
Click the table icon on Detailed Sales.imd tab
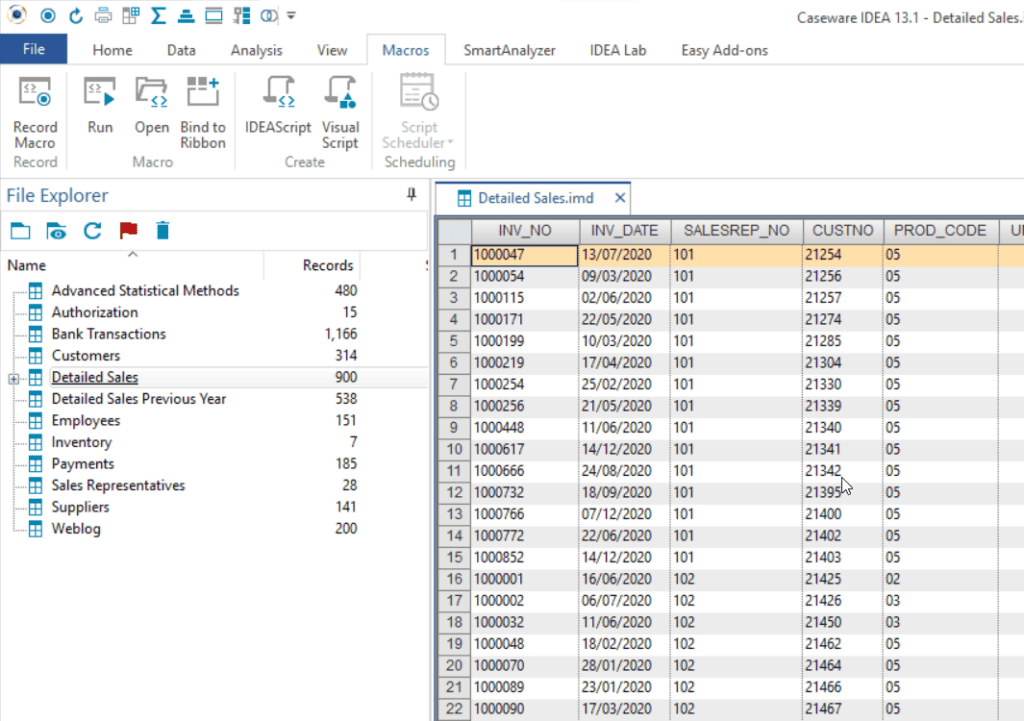coord(464,199)
